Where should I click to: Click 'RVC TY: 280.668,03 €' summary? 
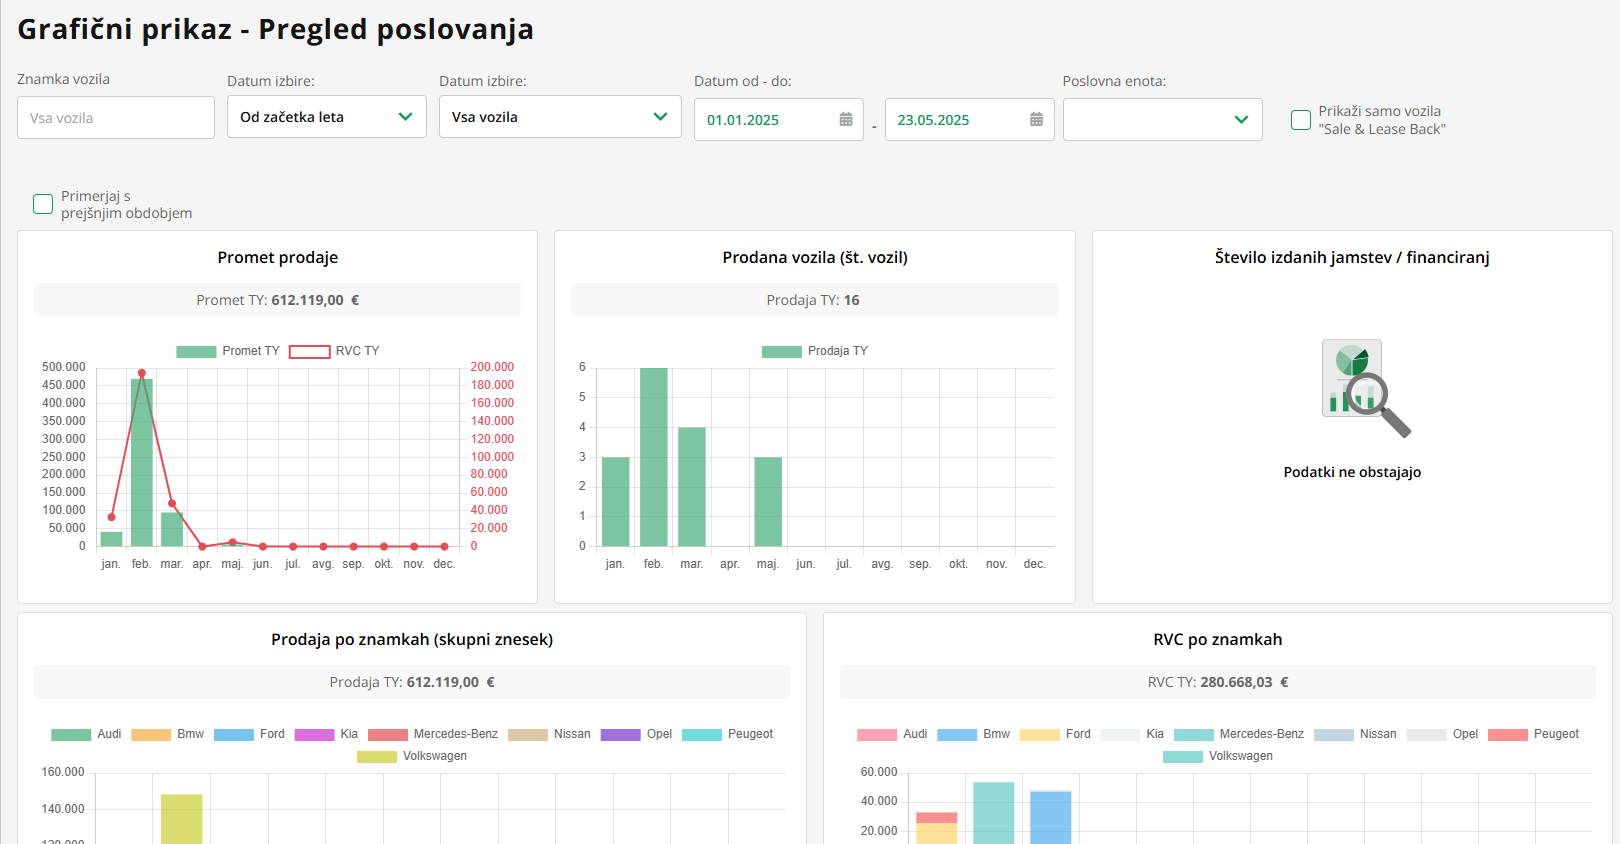pyautogui.click(x=1218, y=682)
